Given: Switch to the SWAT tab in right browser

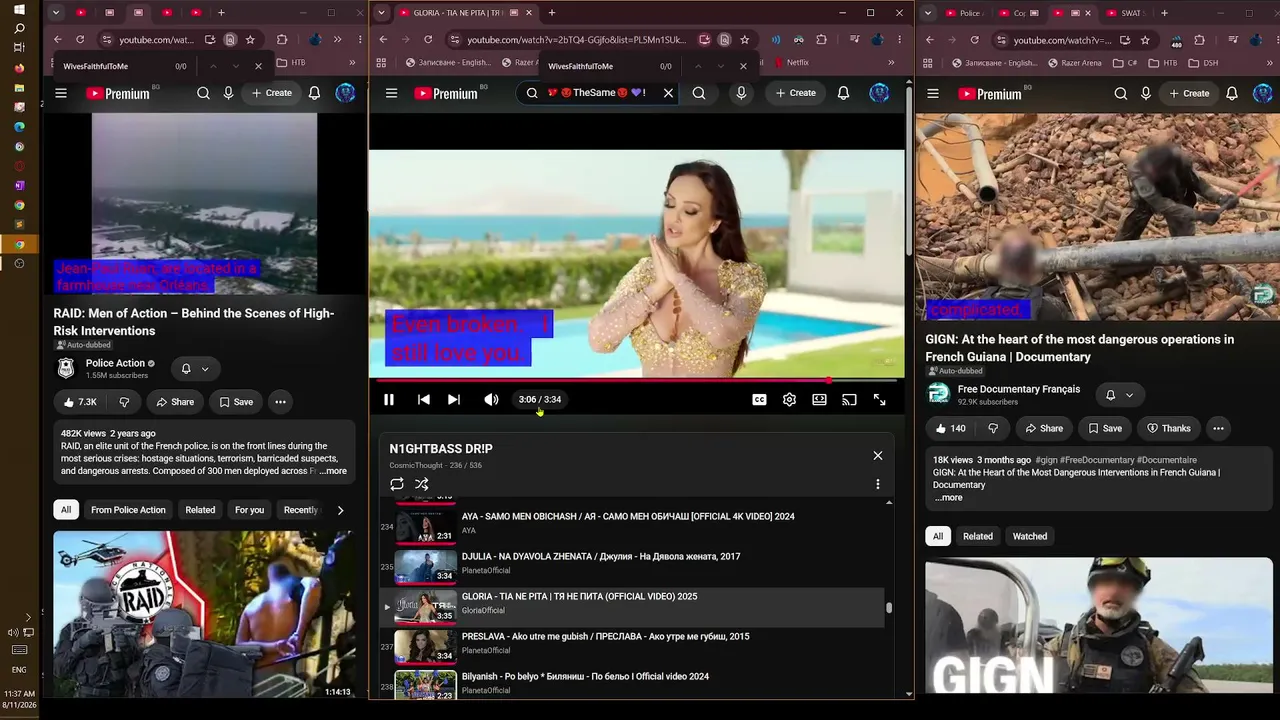Looking at the screenshot, I should coord(1126,13).
